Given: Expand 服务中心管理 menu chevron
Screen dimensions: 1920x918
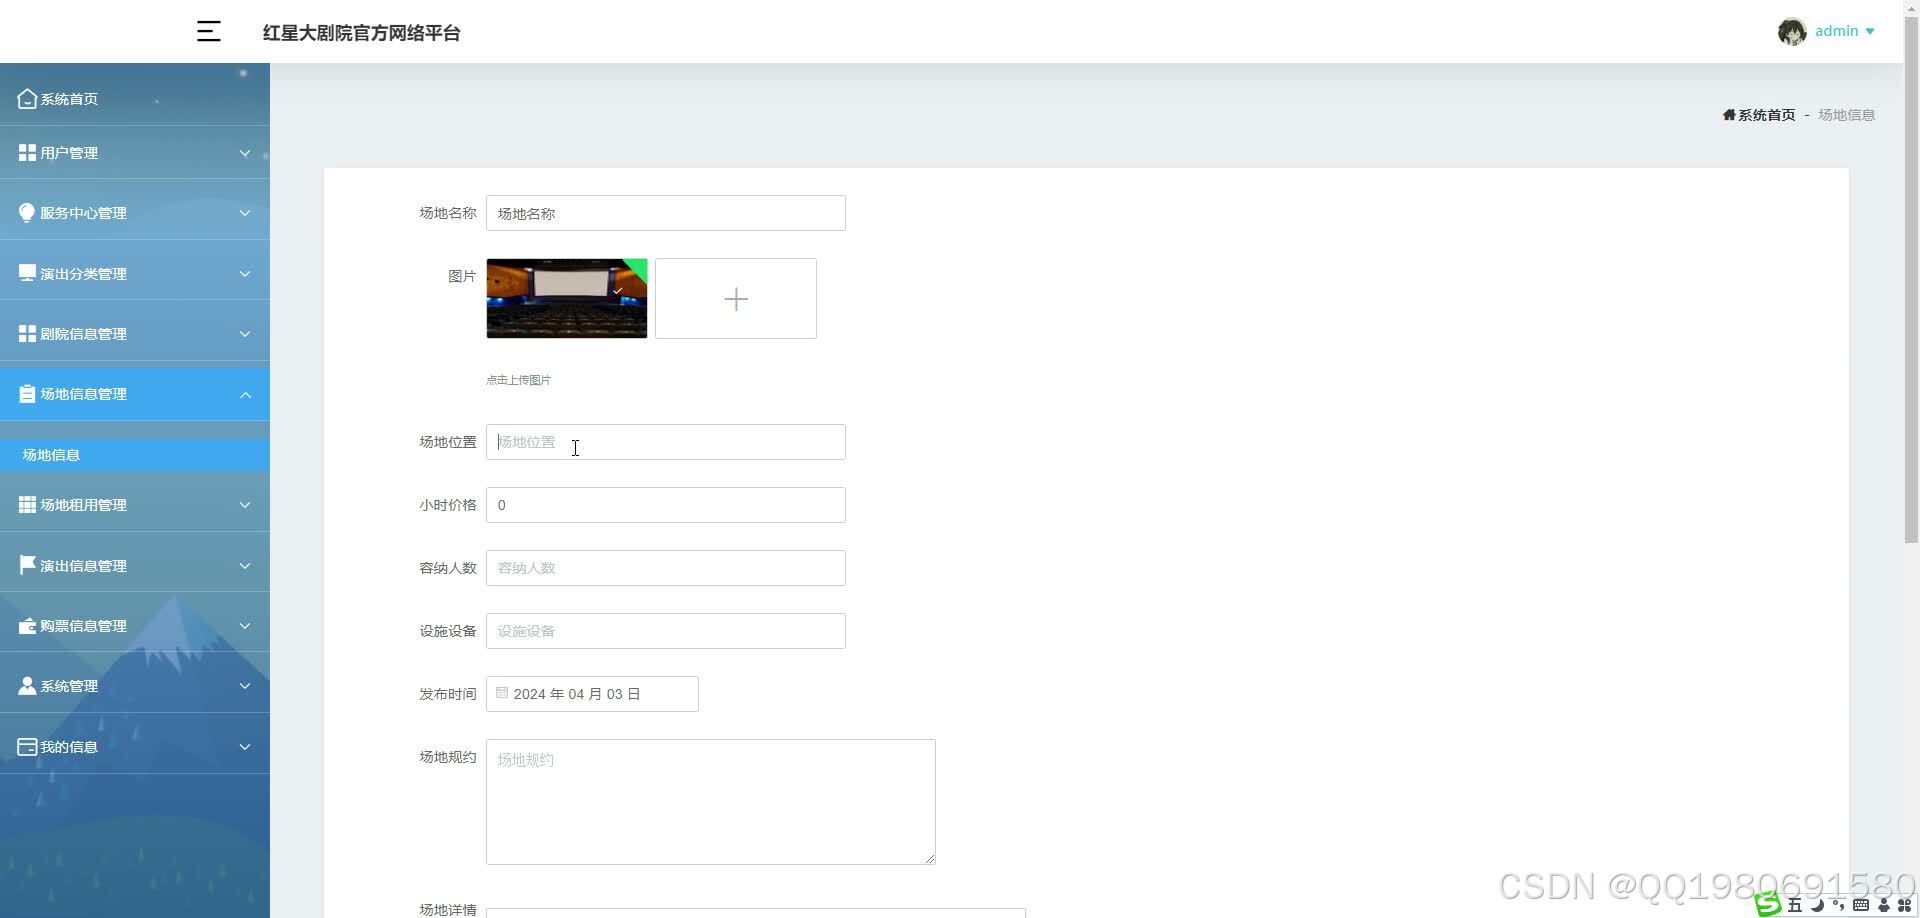Looking at the screenshot, I should coord(245,213).
